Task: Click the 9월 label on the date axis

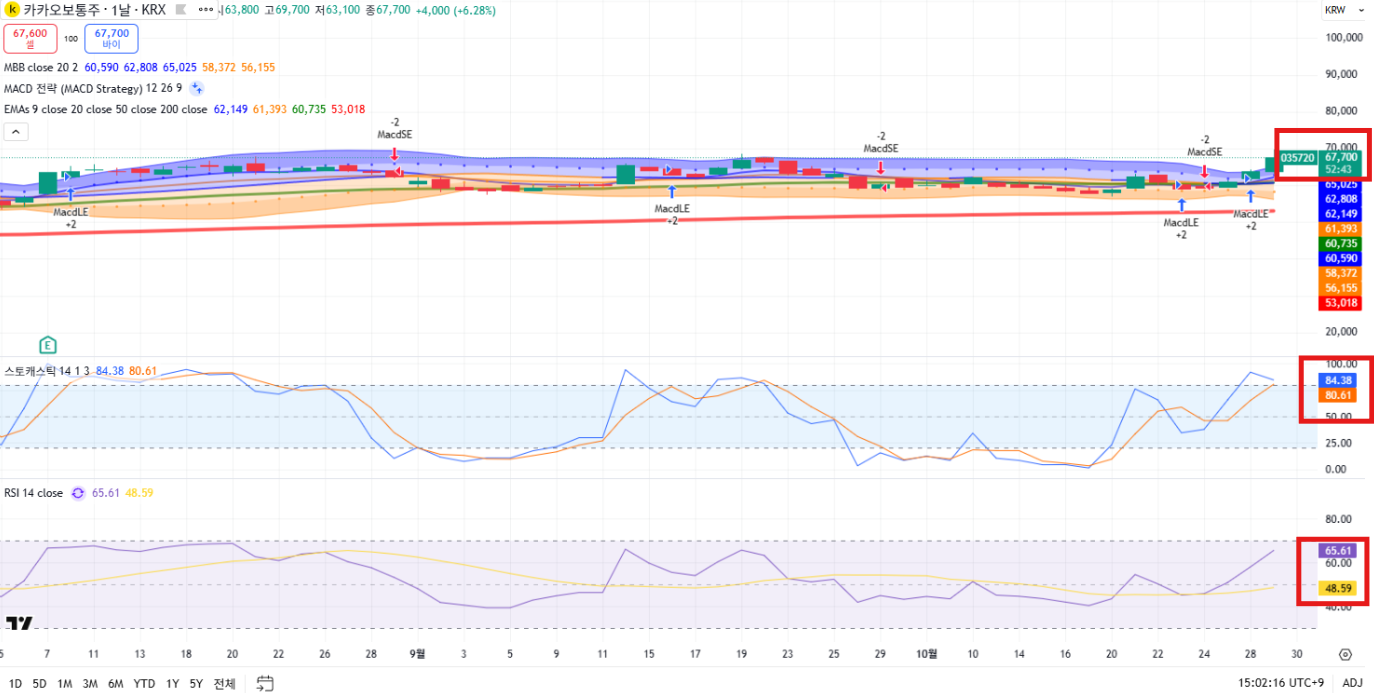Action: pos(418,655)
